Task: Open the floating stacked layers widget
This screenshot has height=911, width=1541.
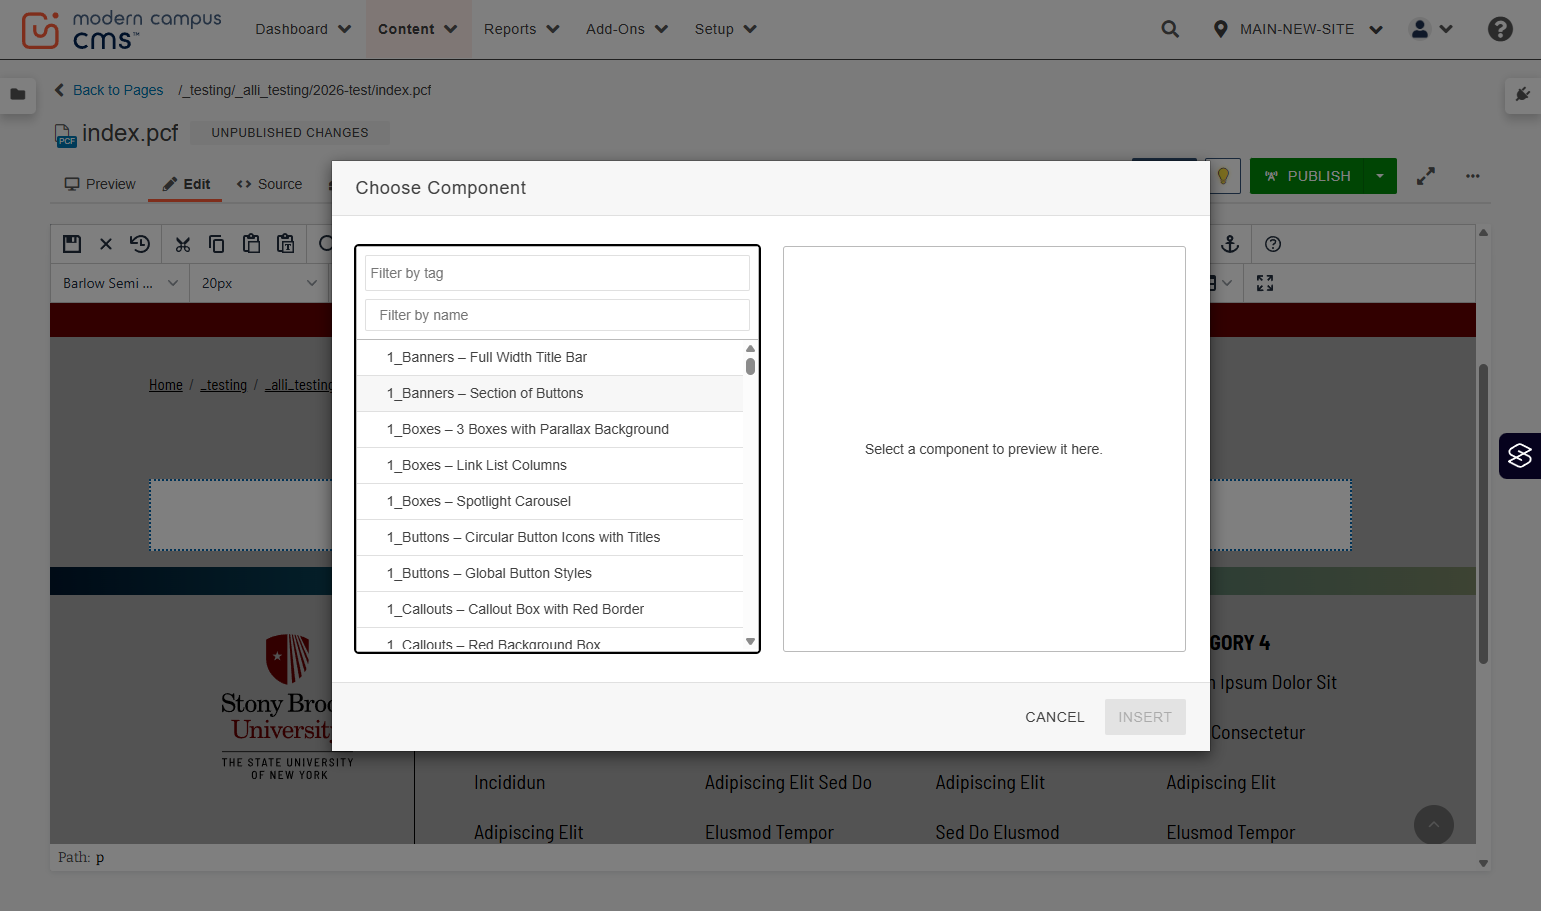Action: [x=1520, y=456]
